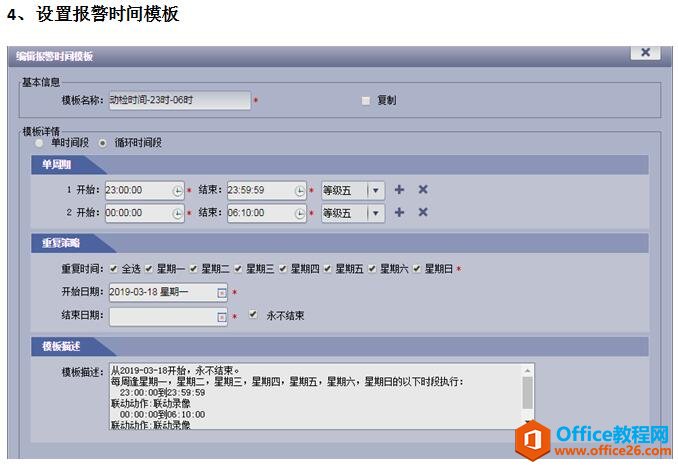
Task: Uncheck the 星期日 checkbox
Action: [416, 269]
